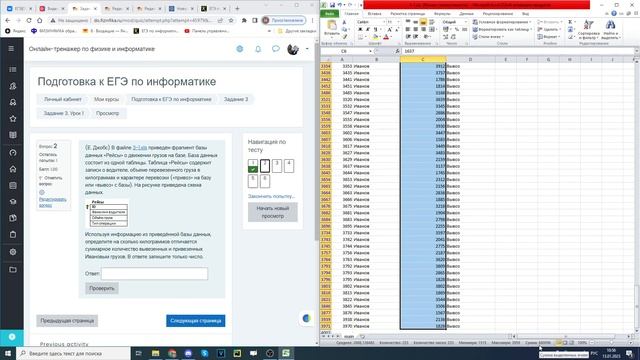
Task: Open the Файл tab in Excel
Action: click(329, 13)
